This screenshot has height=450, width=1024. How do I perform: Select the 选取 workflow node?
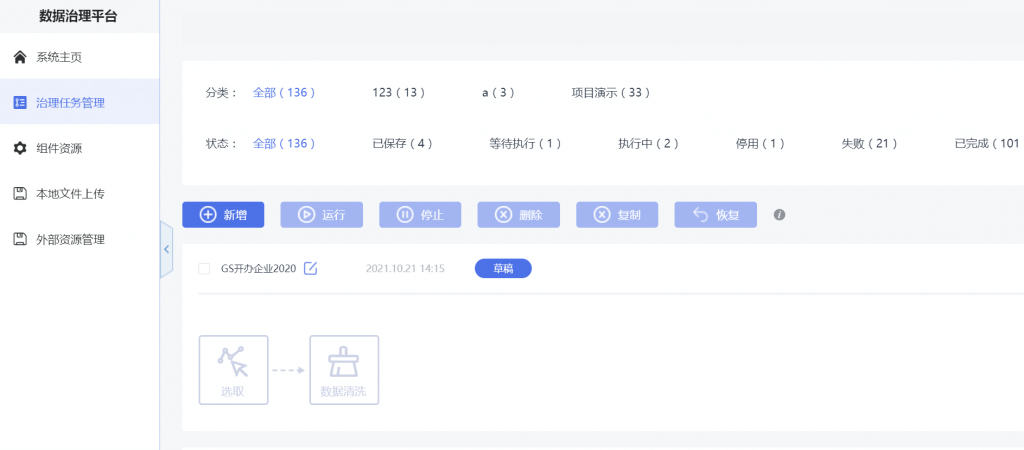point(233,370)
